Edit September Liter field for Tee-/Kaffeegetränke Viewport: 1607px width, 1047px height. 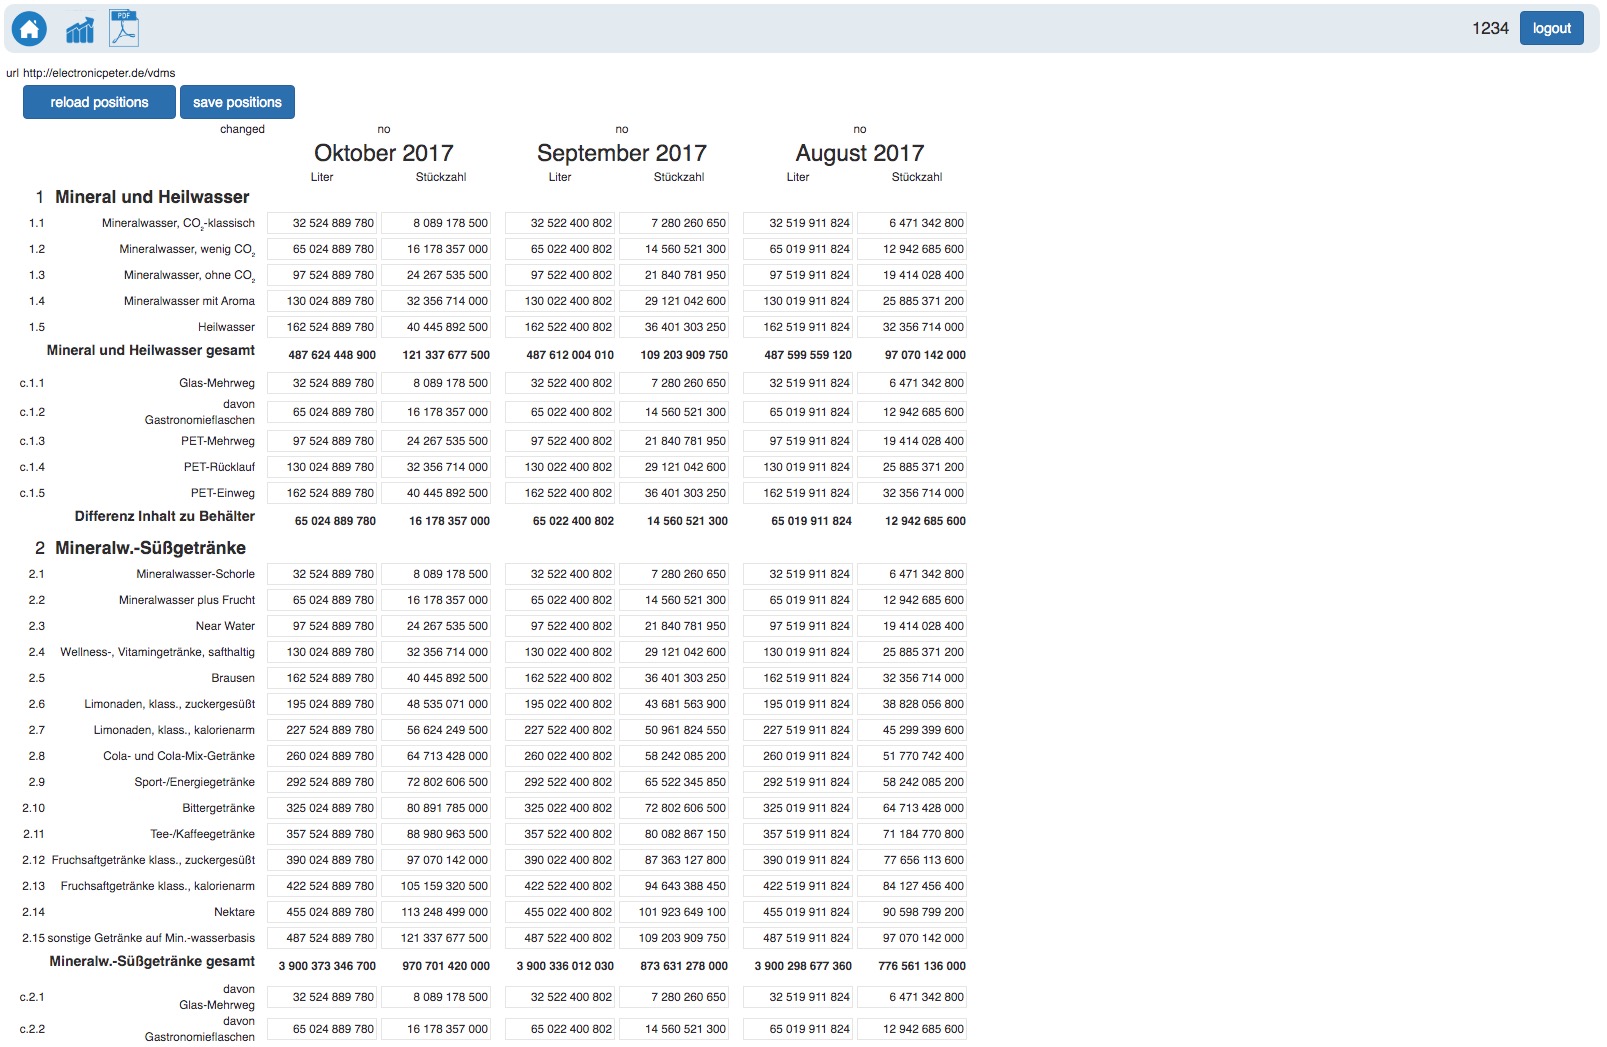coord(560,834)
